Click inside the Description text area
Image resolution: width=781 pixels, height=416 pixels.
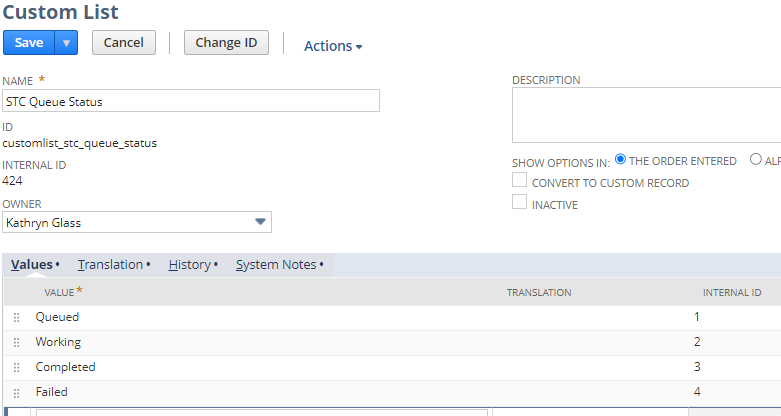pyautogui.click(x=646, y=116)
